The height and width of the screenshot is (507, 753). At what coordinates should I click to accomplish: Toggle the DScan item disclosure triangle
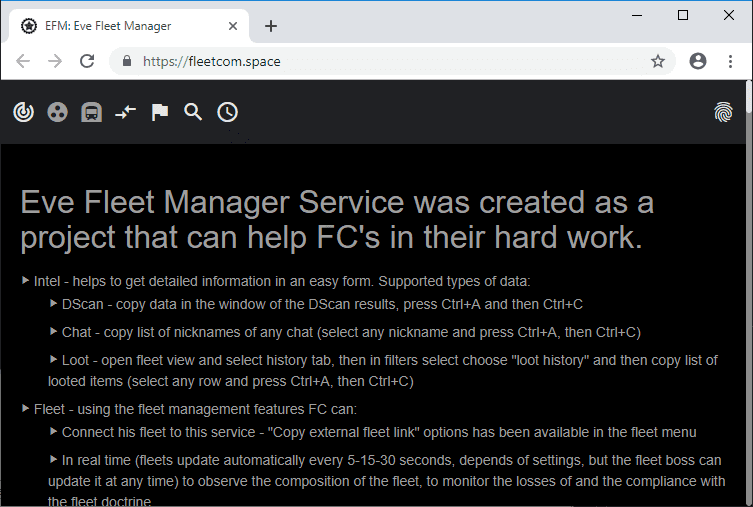tap(54, 303)
